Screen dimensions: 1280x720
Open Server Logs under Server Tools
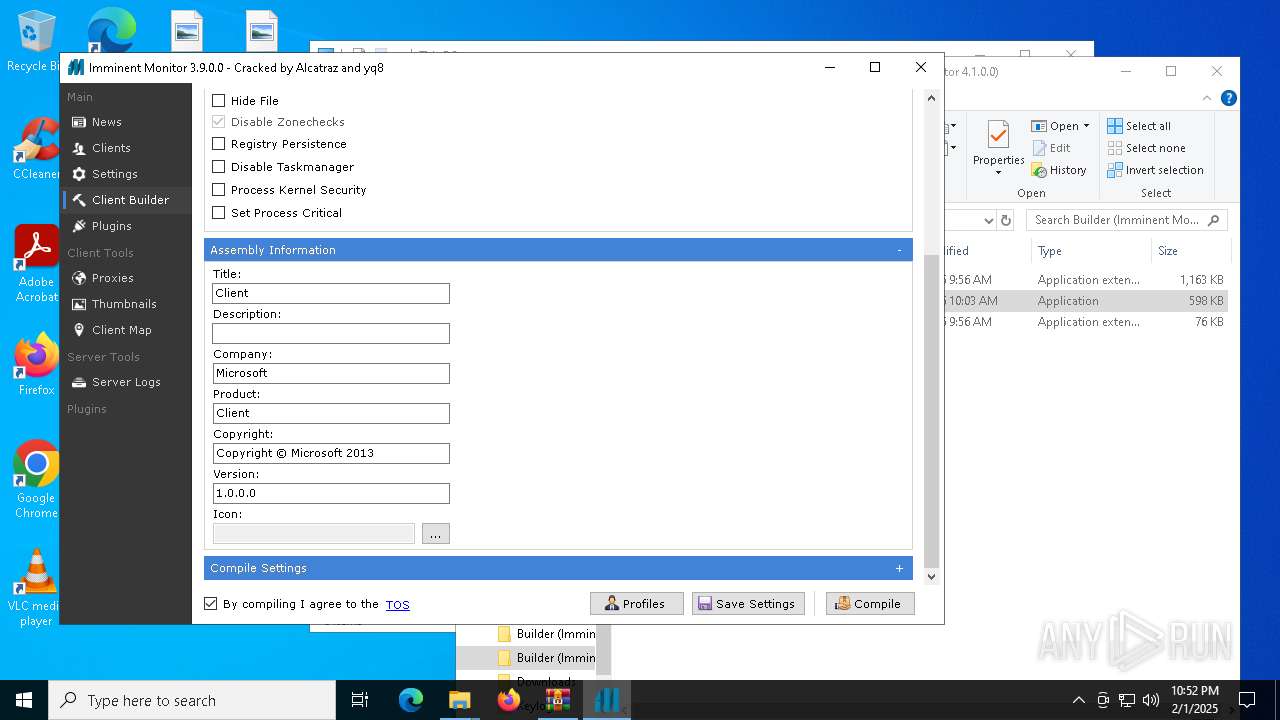point(125,382)
